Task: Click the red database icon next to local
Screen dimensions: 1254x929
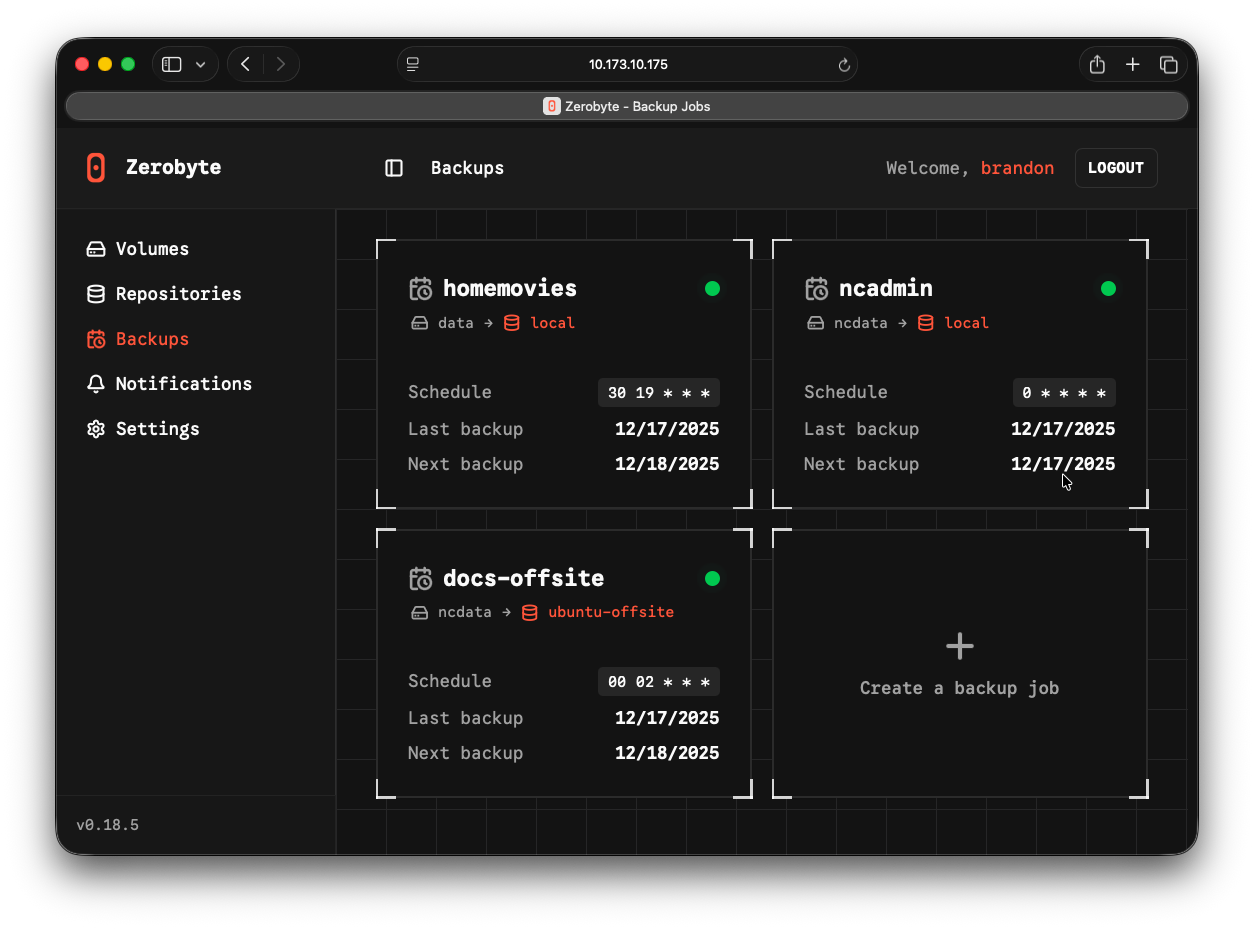Action: click(510, 323)
